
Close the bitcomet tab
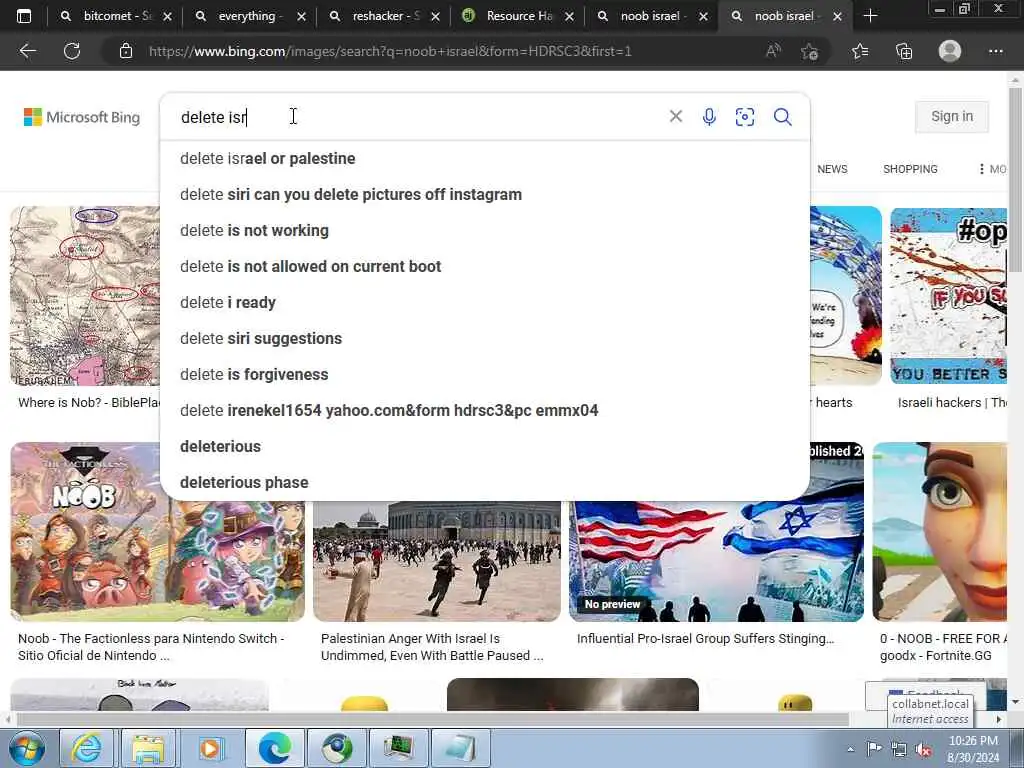point(167,16)
